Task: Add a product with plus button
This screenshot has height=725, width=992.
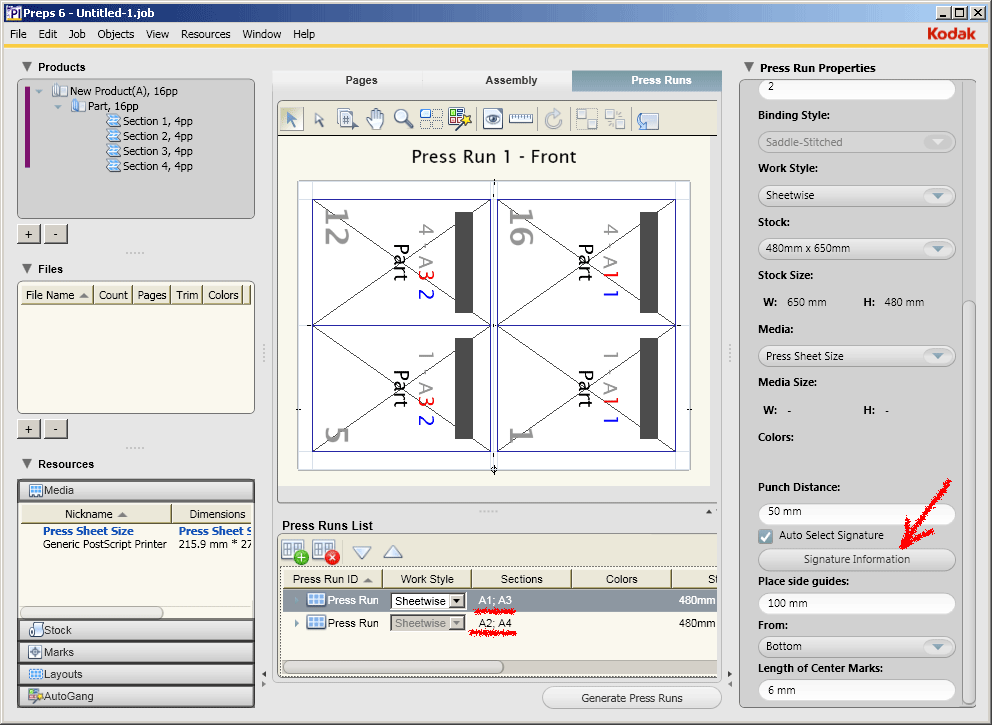Action: (x=28, y=234)
